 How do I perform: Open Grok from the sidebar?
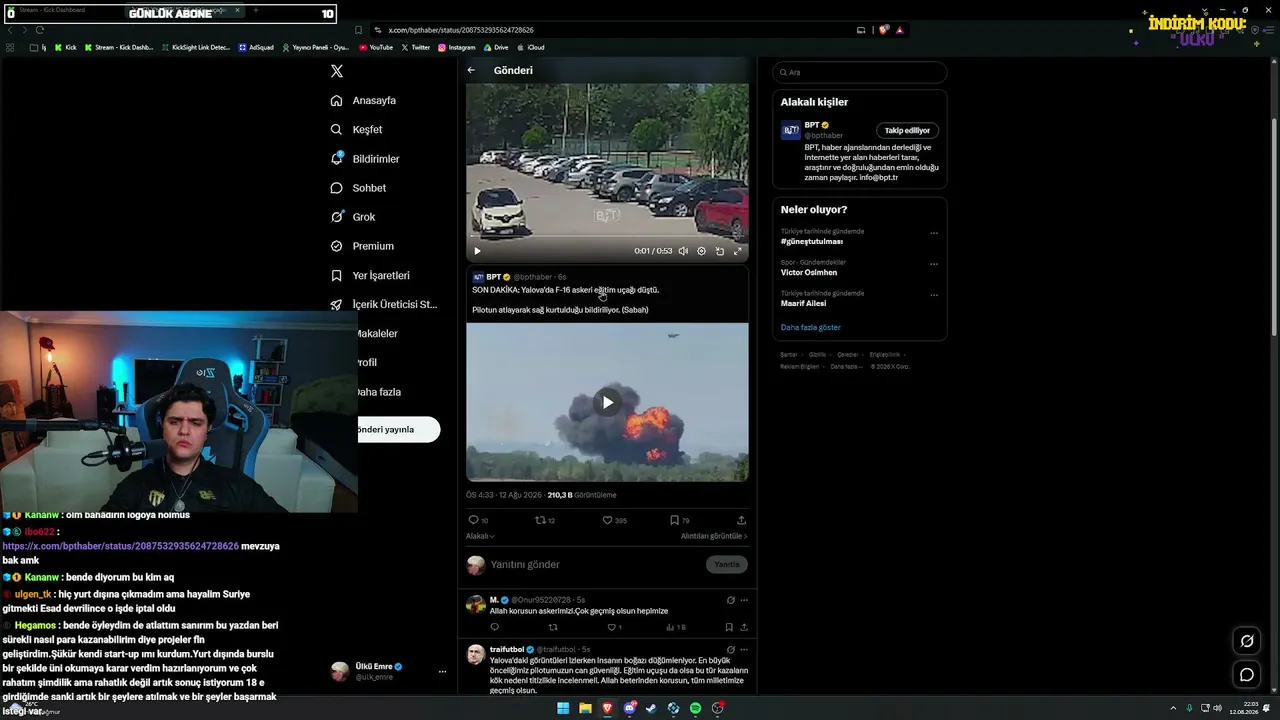click(353, 217)
